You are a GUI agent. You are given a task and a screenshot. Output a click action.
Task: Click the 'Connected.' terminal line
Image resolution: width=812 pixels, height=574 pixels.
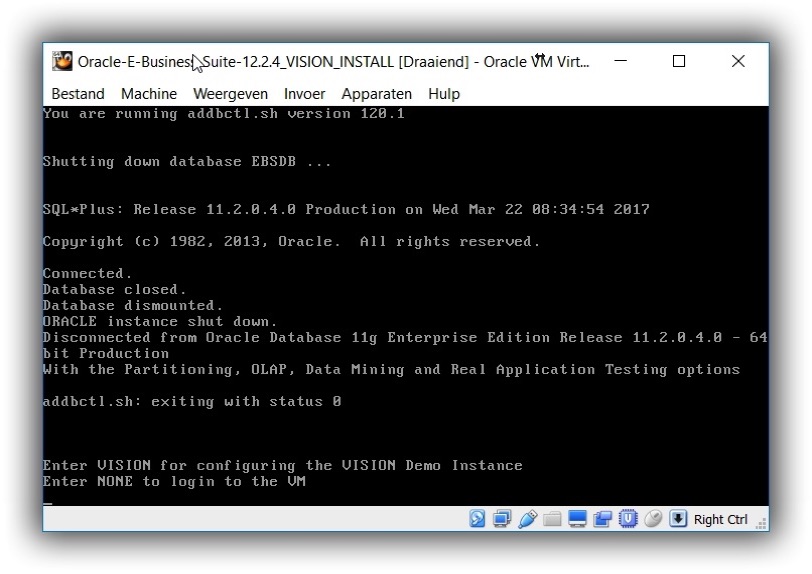coord(88,274)
